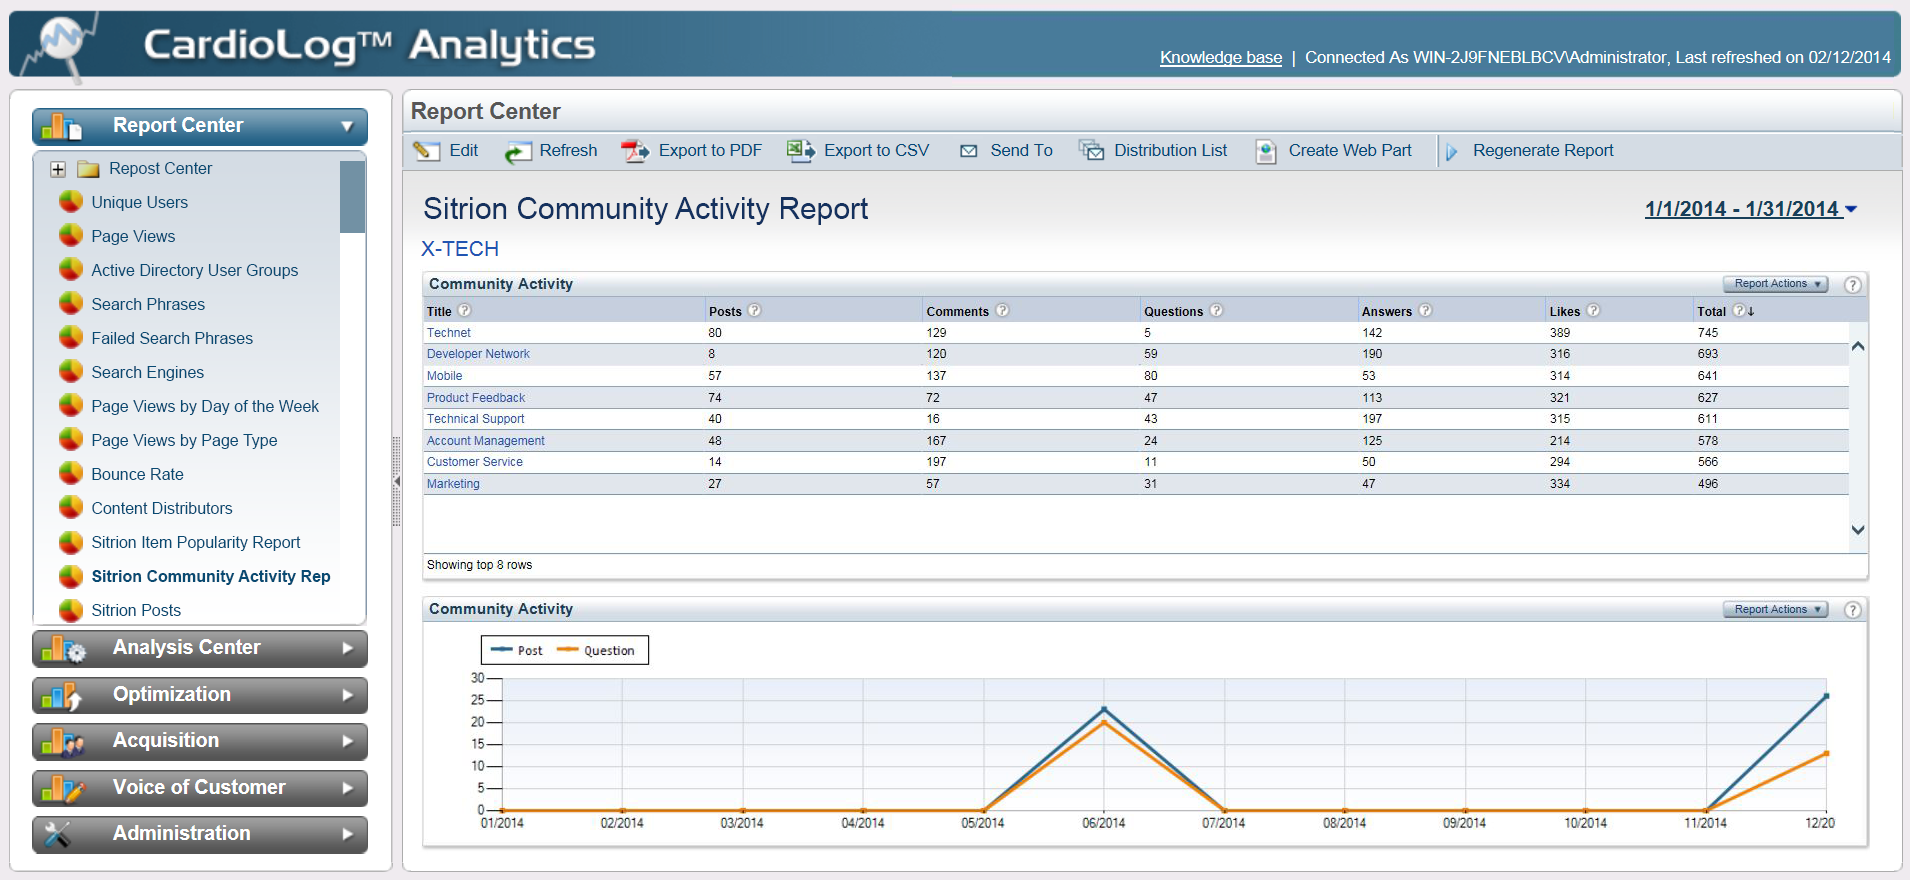The height and width of the screenshot is (880, 1910).
Task: Open Report Actions menu for the table
Action: pyautogui.click(x=1775, y=284)
